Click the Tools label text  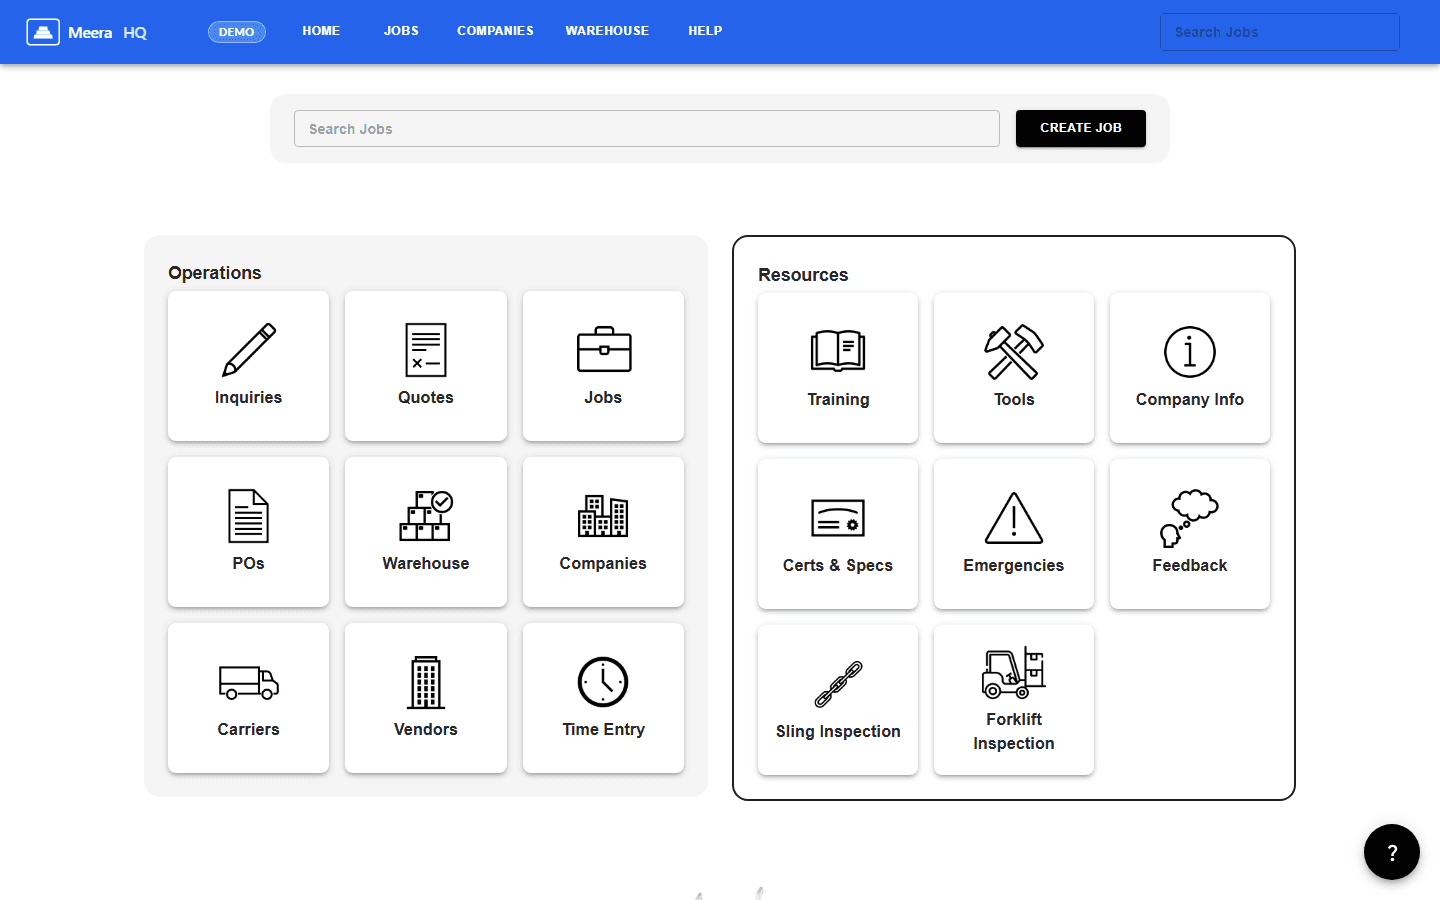(x=1014, y=399)
